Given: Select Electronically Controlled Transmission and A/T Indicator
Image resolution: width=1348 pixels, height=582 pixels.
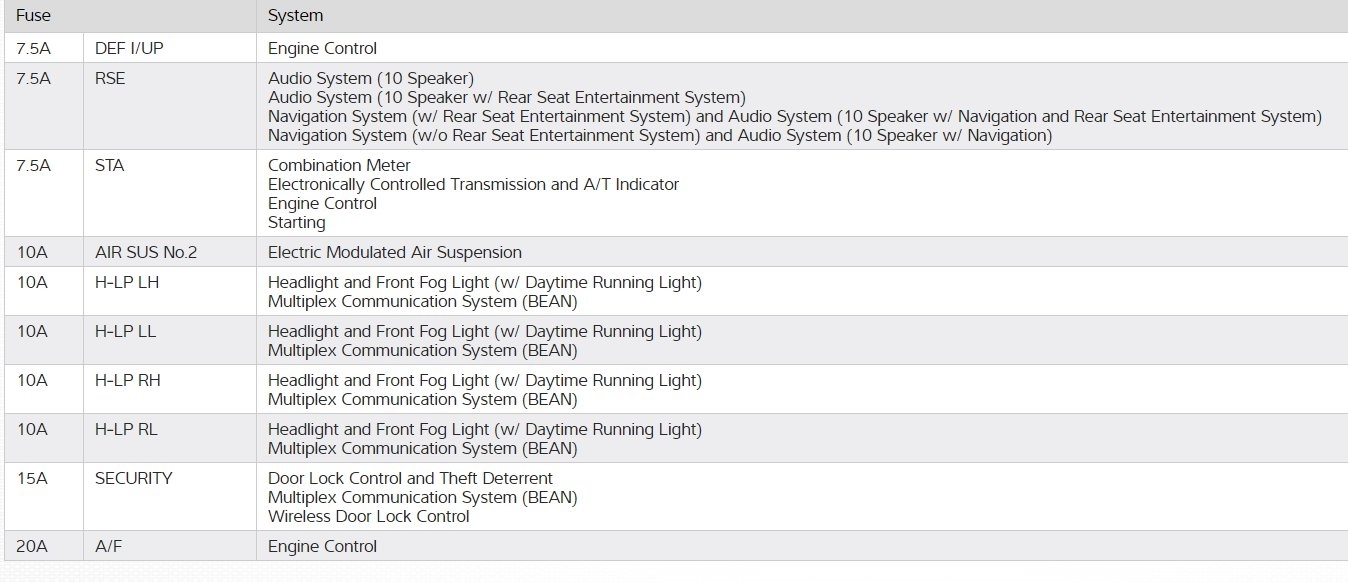Looking at the screenshot, I should coord(473,184).
